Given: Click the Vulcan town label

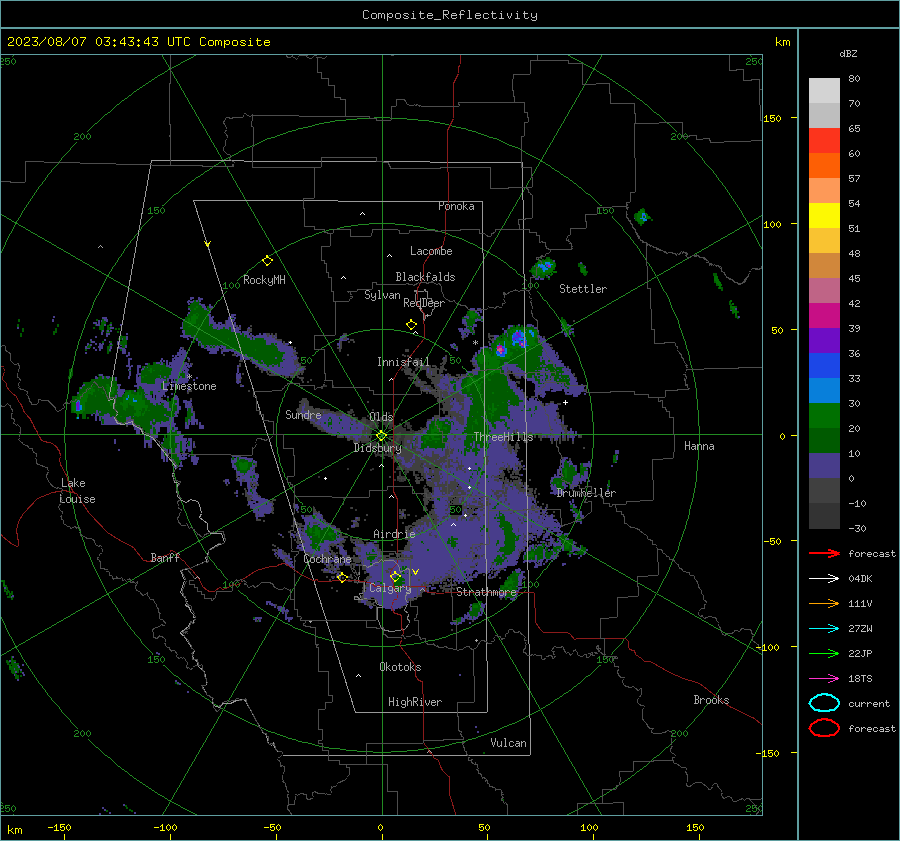Looking at the screenshot, I should click(x=509, y=743).
